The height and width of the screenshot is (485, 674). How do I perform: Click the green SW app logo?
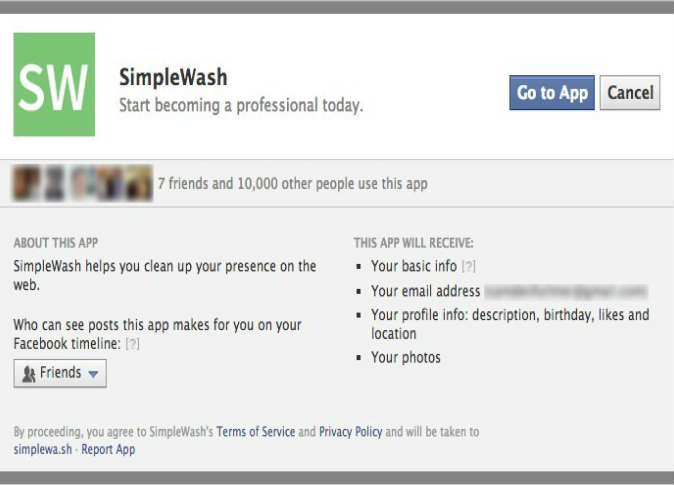click(54, 84)
